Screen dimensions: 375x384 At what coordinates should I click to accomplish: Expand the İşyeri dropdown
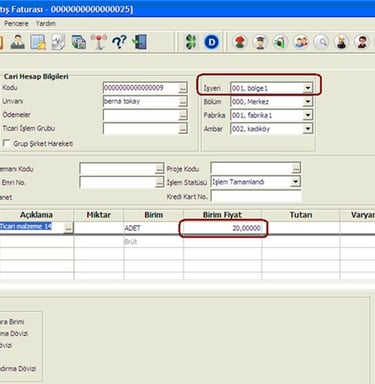pyautogui.click(x=308, y=88)
